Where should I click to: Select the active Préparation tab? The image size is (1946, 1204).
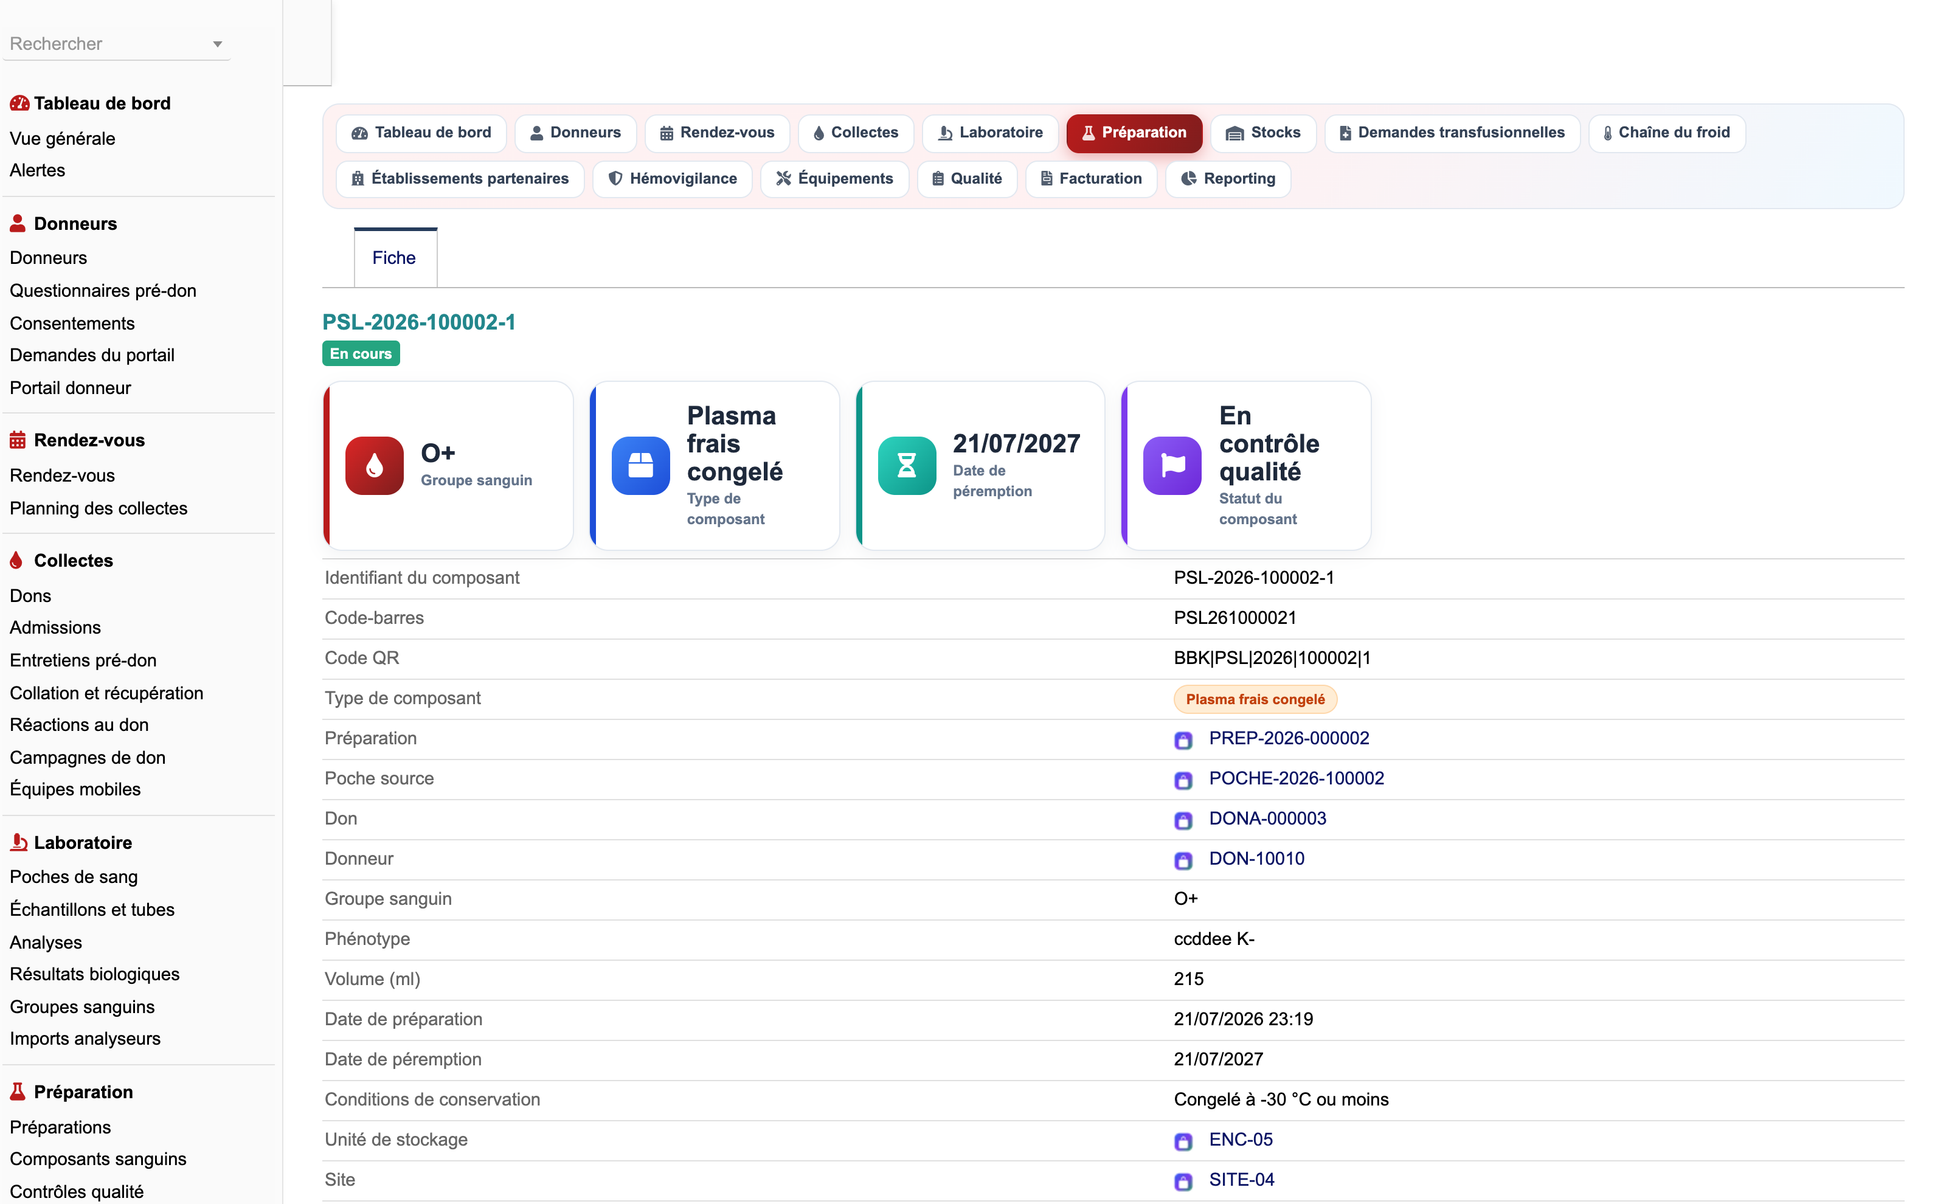pyautogui.click(x=1134, y=133)
